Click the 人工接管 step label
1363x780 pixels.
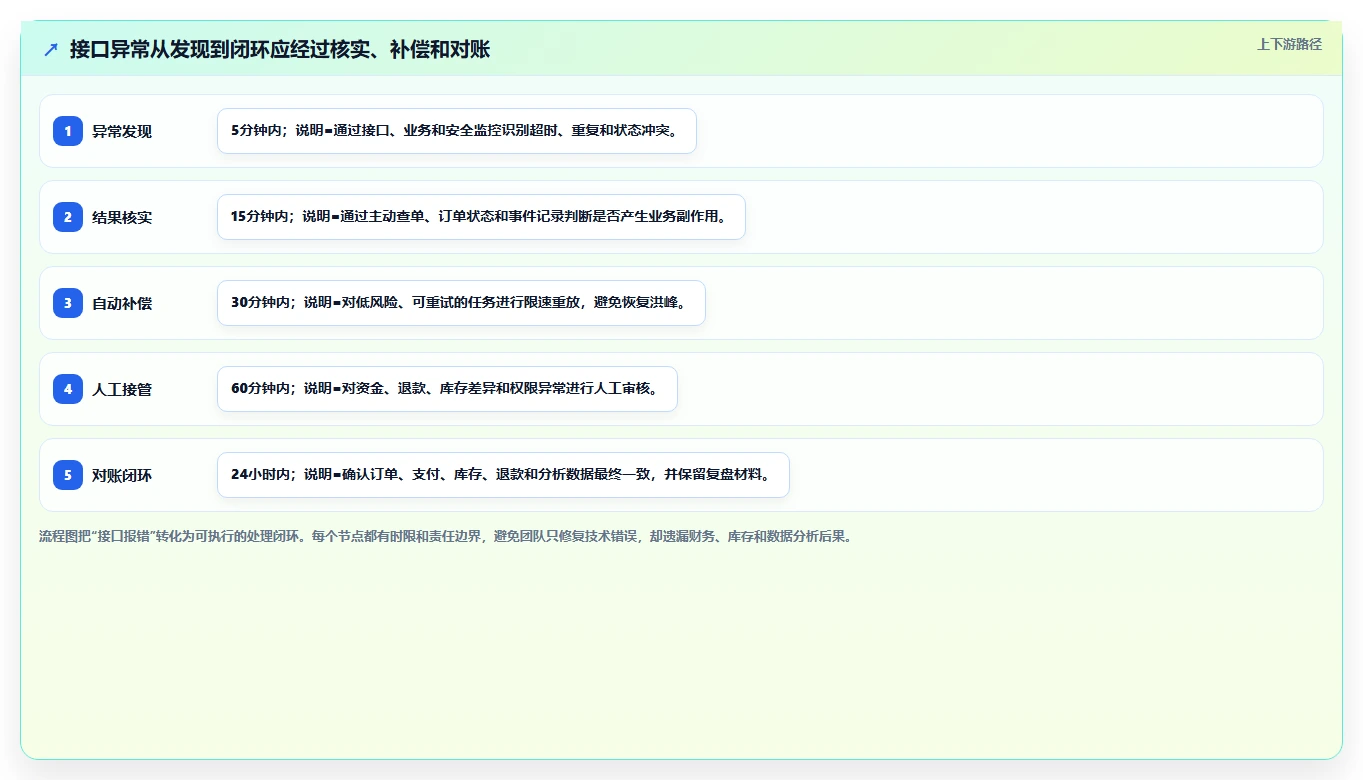click(122, 389)
